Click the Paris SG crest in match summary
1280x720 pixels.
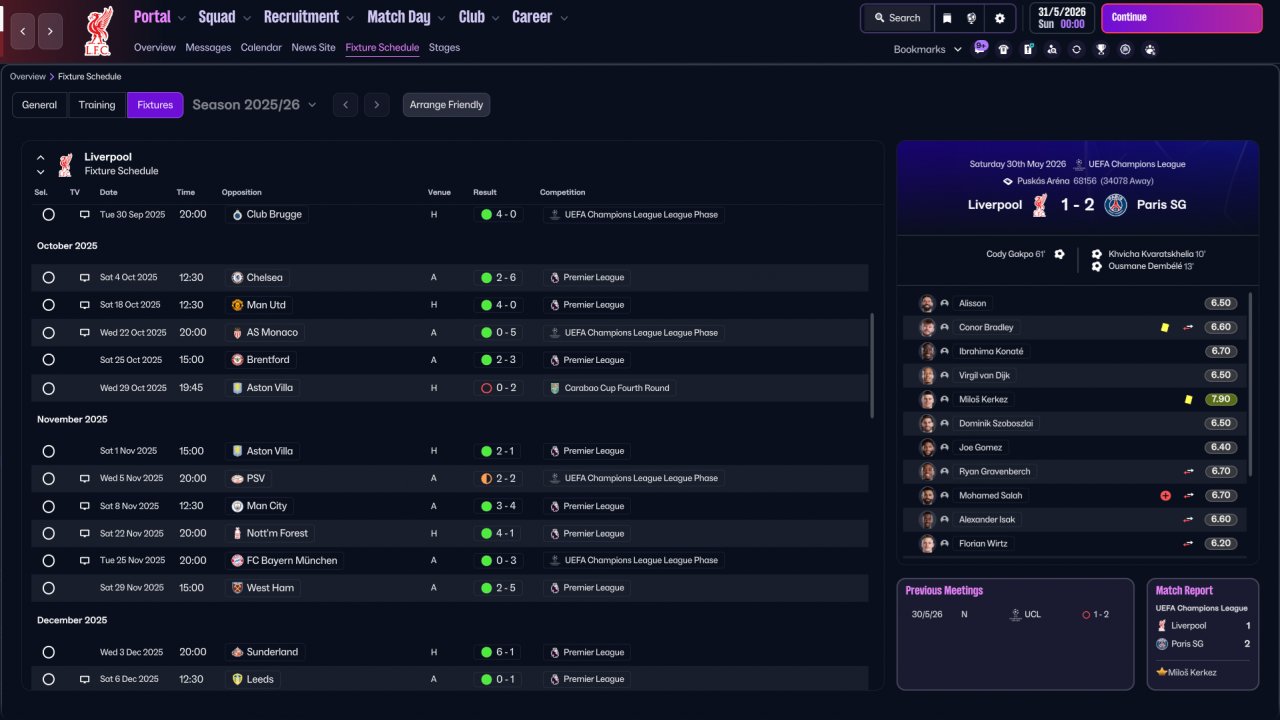pyautogui.click(x=1116, y=205)
